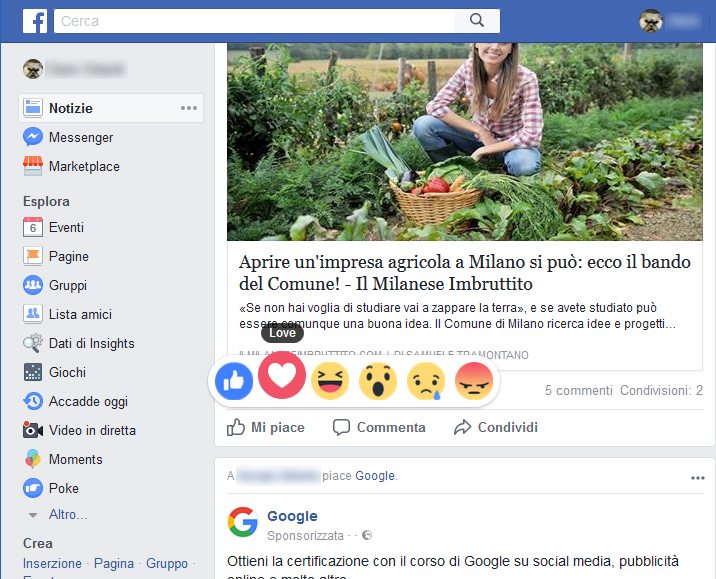Click the search magnifier button

click(x=477, y=21)
